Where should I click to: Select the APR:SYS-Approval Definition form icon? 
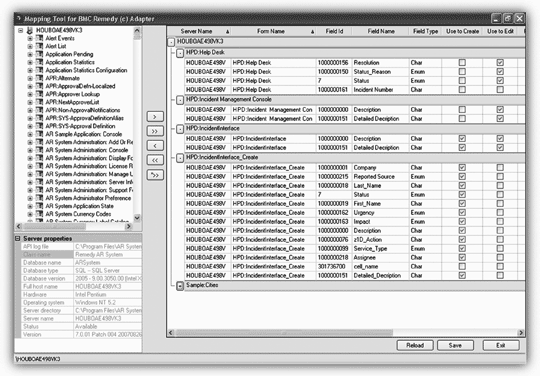tap(40, 126)
